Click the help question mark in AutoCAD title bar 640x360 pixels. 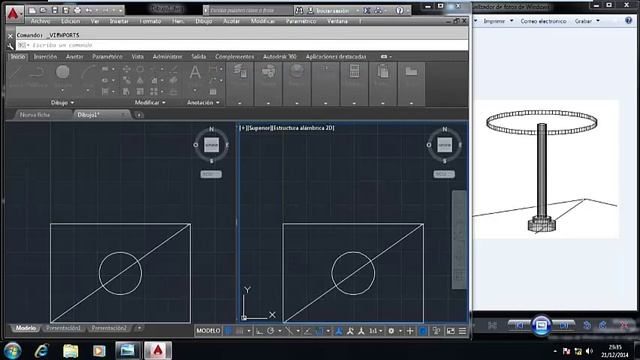pos(400,11)
